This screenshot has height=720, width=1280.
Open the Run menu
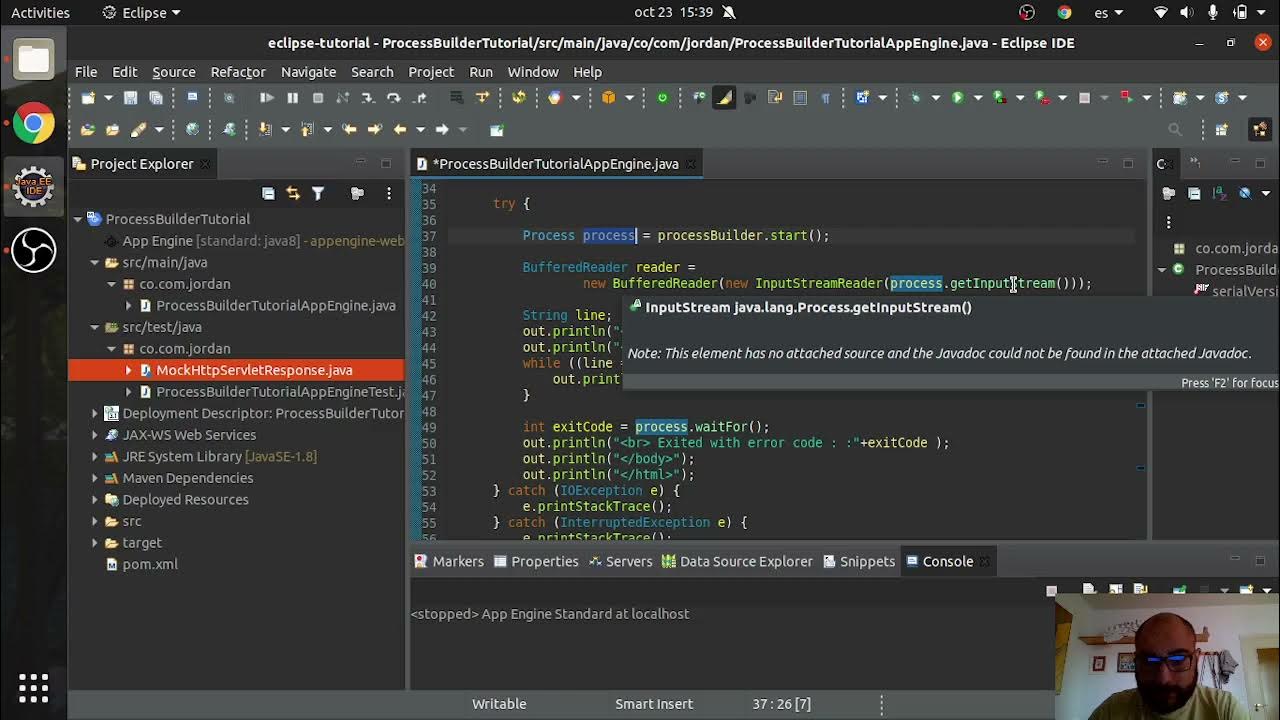click(x=481, y=72)
